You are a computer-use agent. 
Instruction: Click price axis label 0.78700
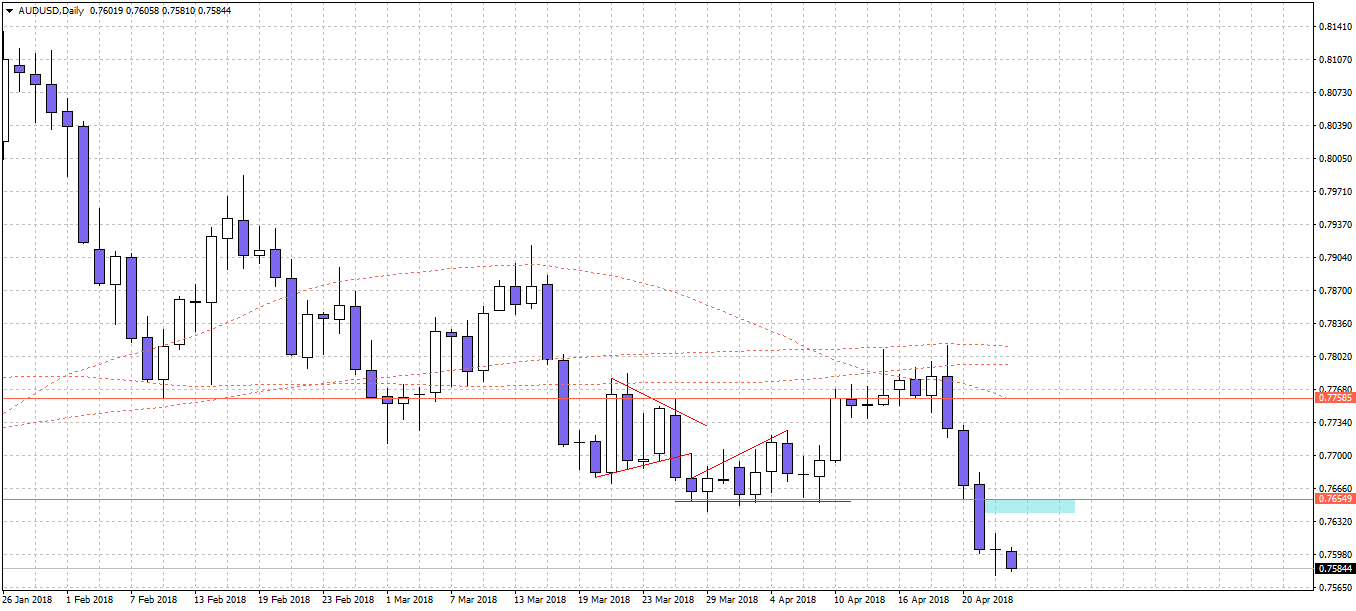pos(1337,291)
